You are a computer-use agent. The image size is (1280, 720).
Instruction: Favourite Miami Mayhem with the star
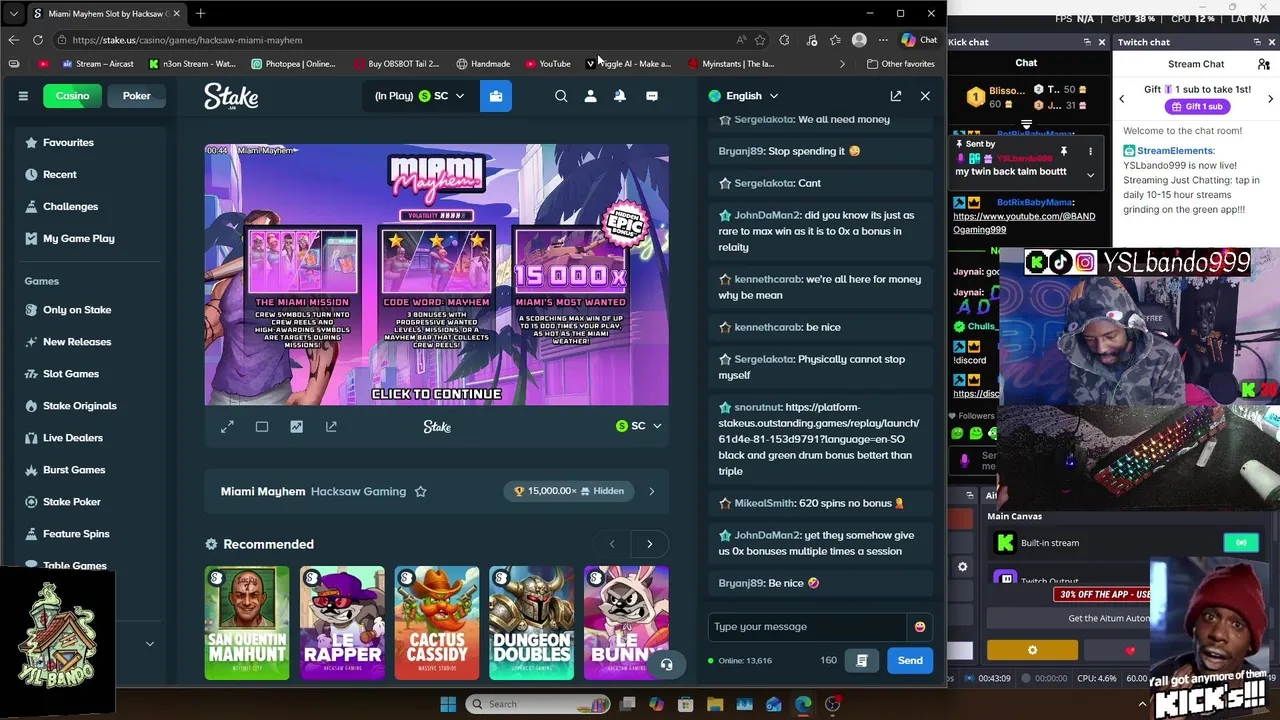[420, 491]
